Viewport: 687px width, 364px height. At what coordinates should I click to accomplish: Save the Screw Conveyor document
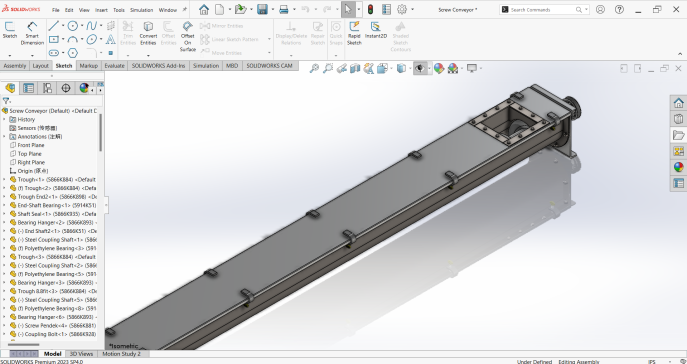pos(262,9)
